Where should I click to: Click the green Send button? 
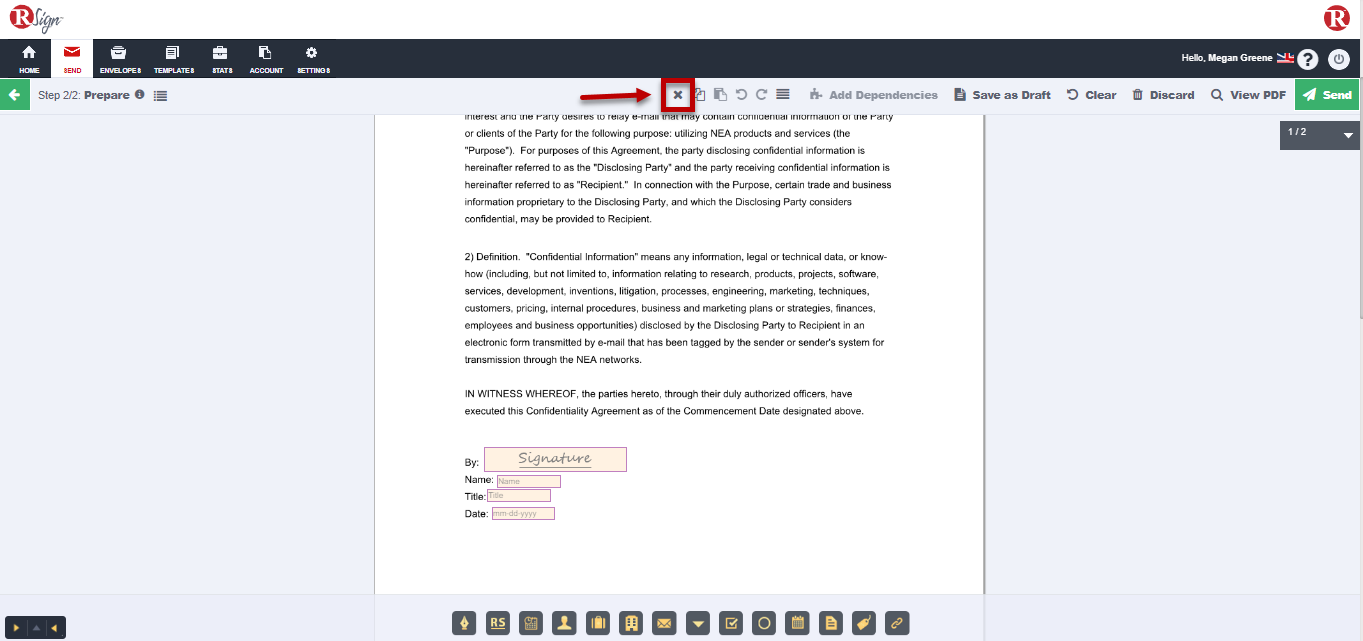(x=1328, y=95)
